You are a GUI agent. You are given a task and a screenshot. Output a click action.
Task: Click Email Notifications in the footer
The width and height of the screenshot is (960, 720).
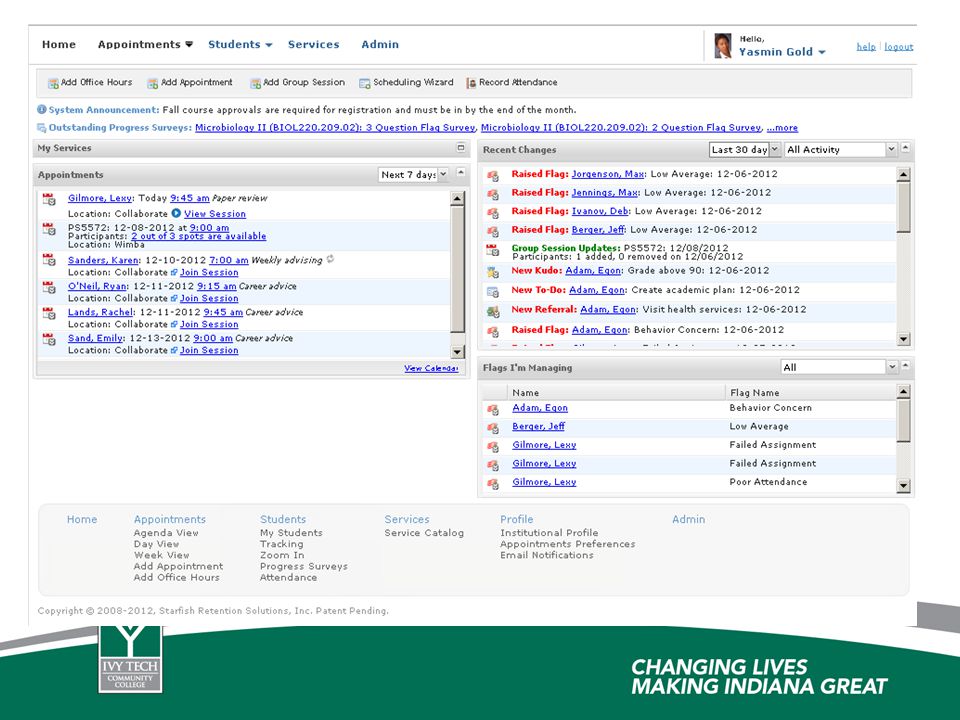[547, 555]
